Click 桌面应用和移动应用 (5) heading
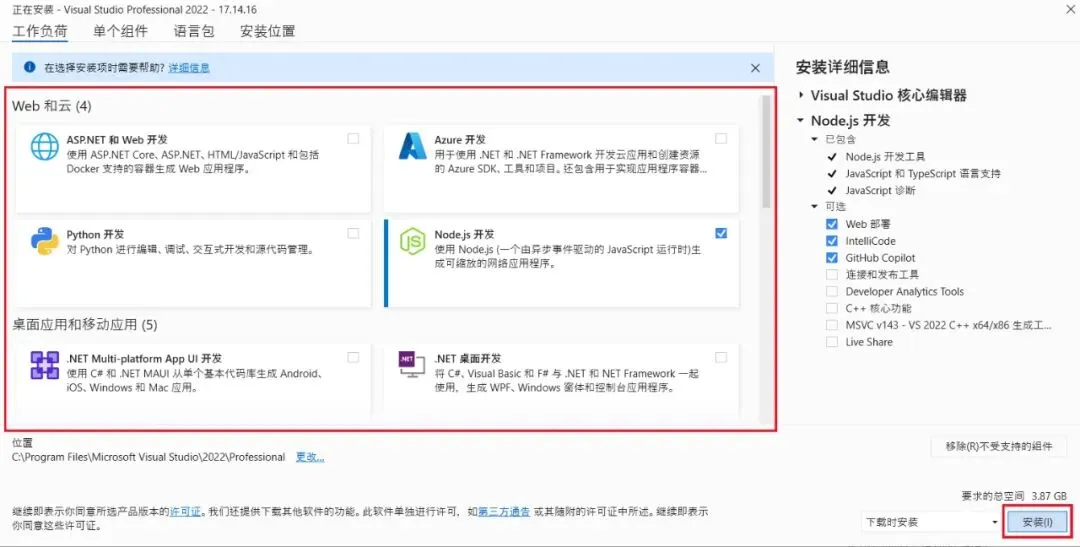The image size is (1080, 547). pyautogui.click(x=85, y=324)
